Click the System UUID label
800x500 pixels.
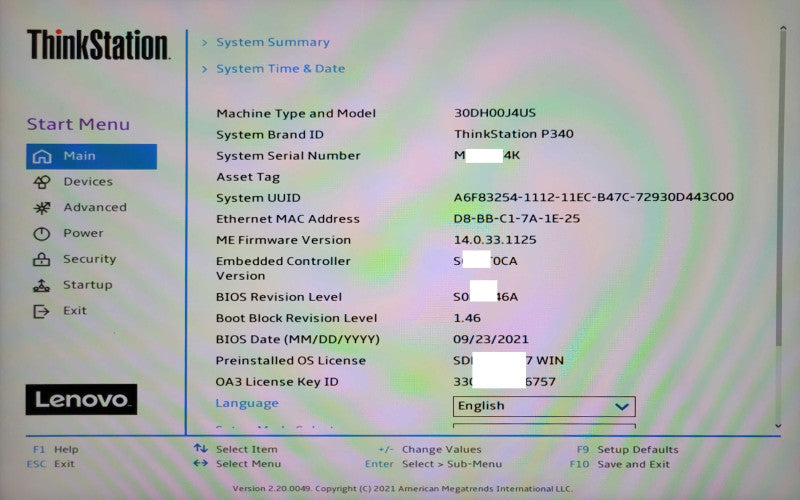258,198
